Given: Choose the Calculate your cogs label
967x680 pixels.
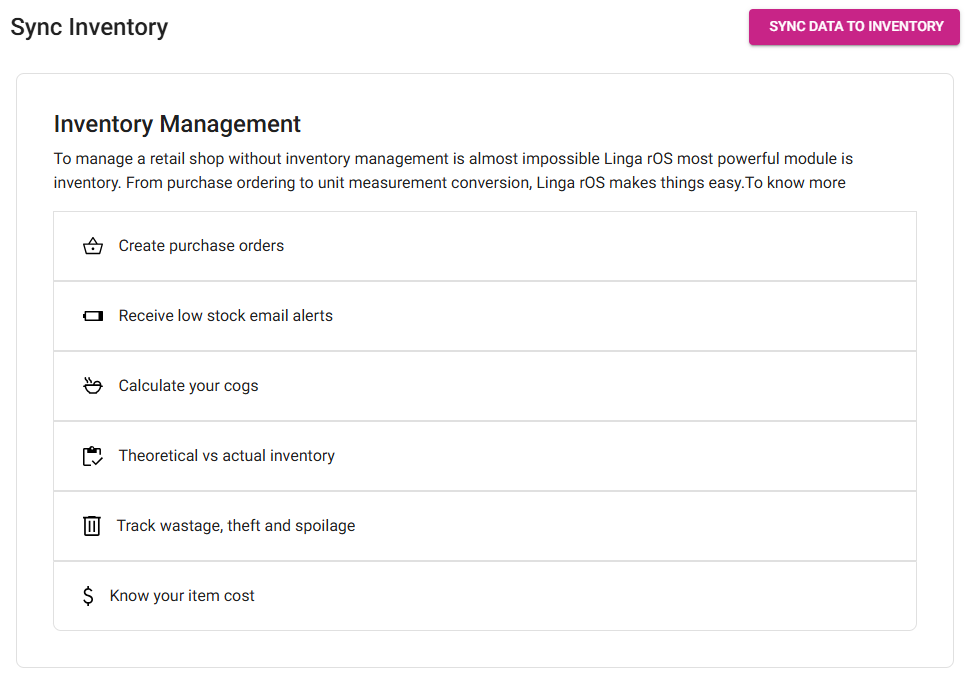Looking at the screenshot, I should pyautogui.click(x=188, y=386).
